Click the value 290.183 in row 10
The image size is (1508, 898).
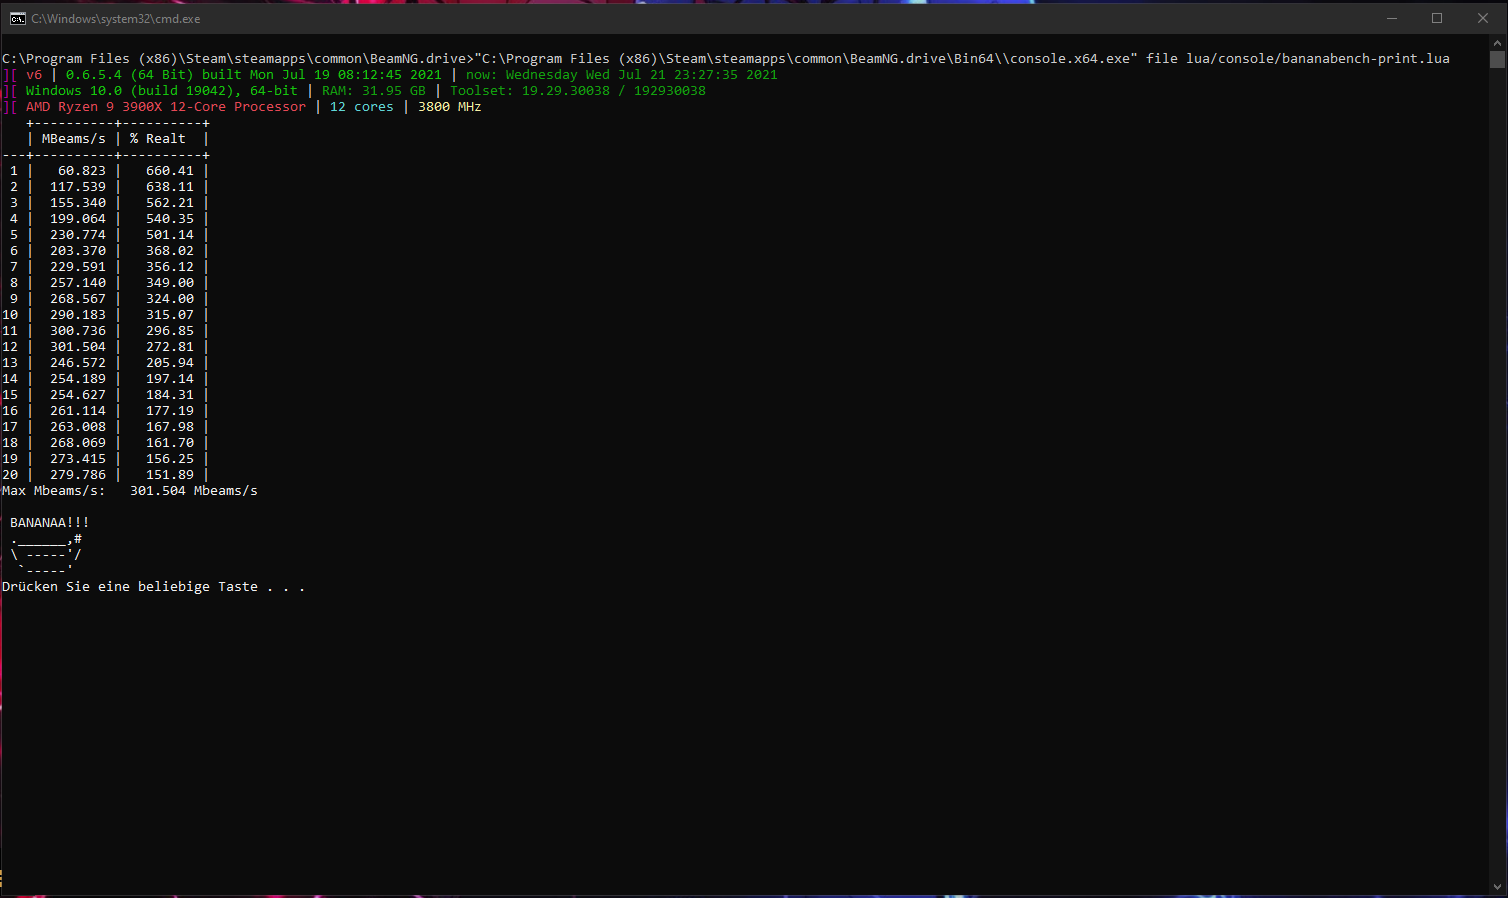click(78, 315)
